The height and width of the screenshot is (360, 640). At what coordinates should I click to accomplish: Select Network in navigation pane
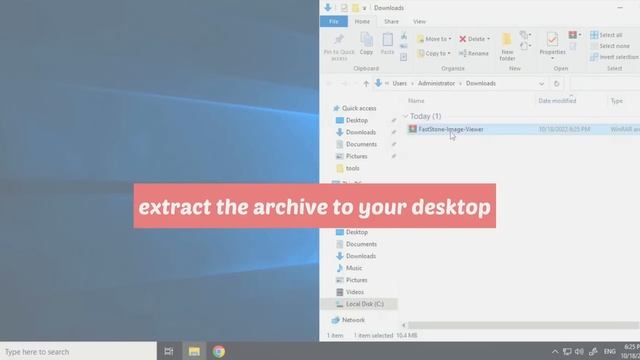tap(348, 320)
